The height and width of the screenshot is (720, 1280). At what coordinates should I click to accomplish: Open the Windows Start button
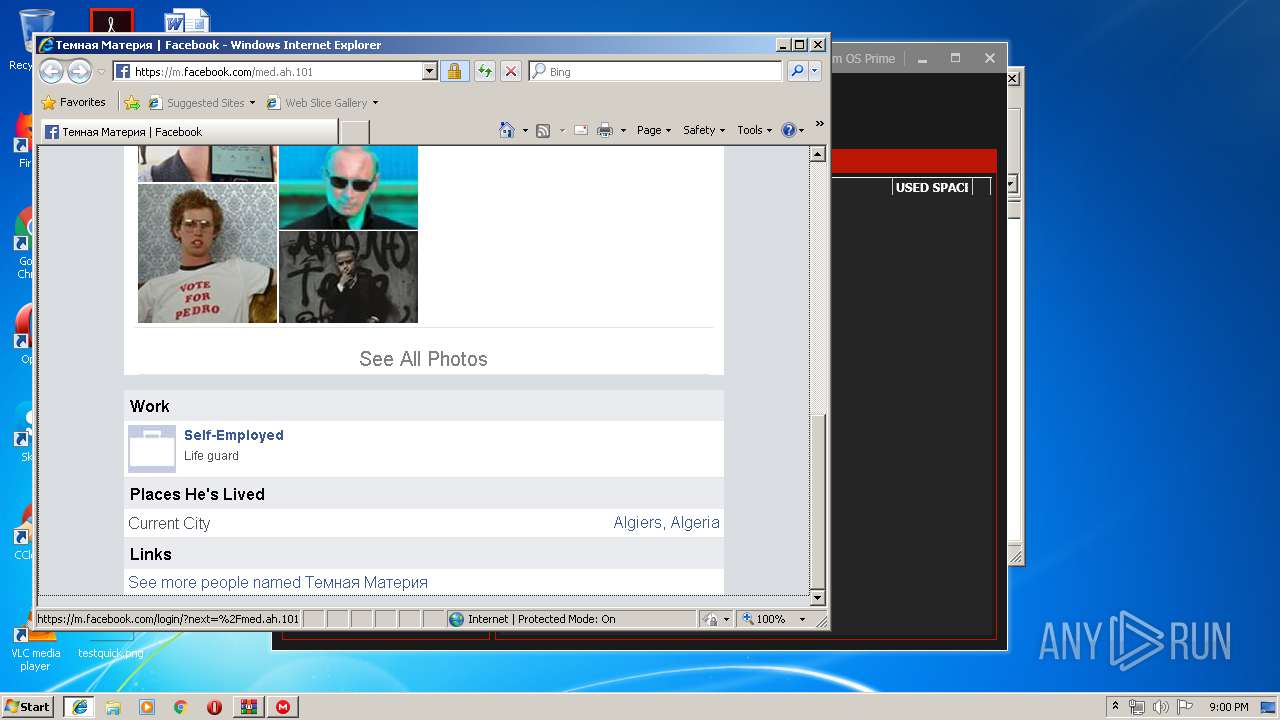tap(28, 706)
